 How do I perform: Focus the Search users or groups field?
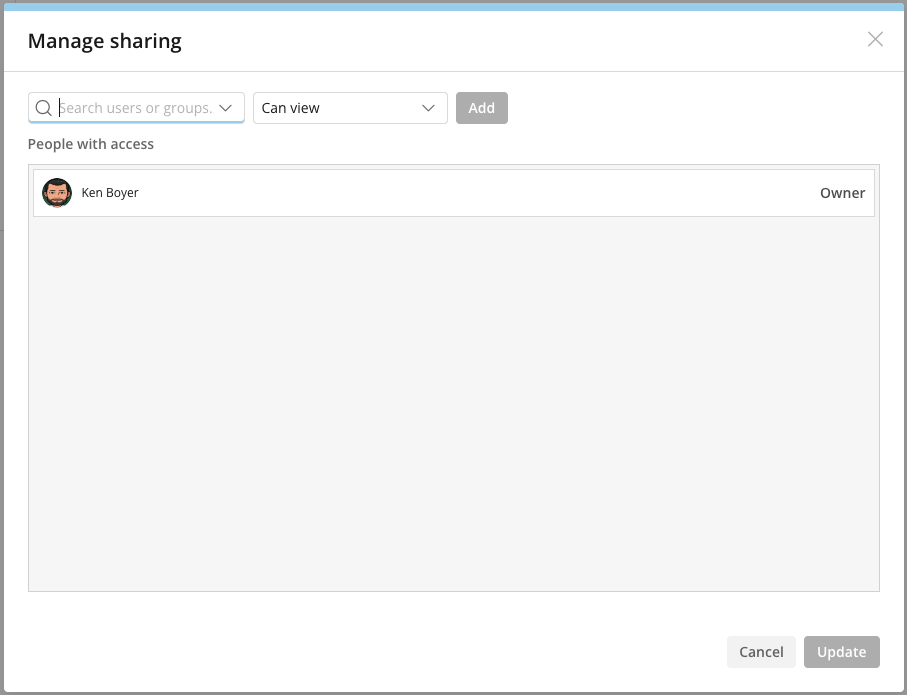[x=136, y=108]
